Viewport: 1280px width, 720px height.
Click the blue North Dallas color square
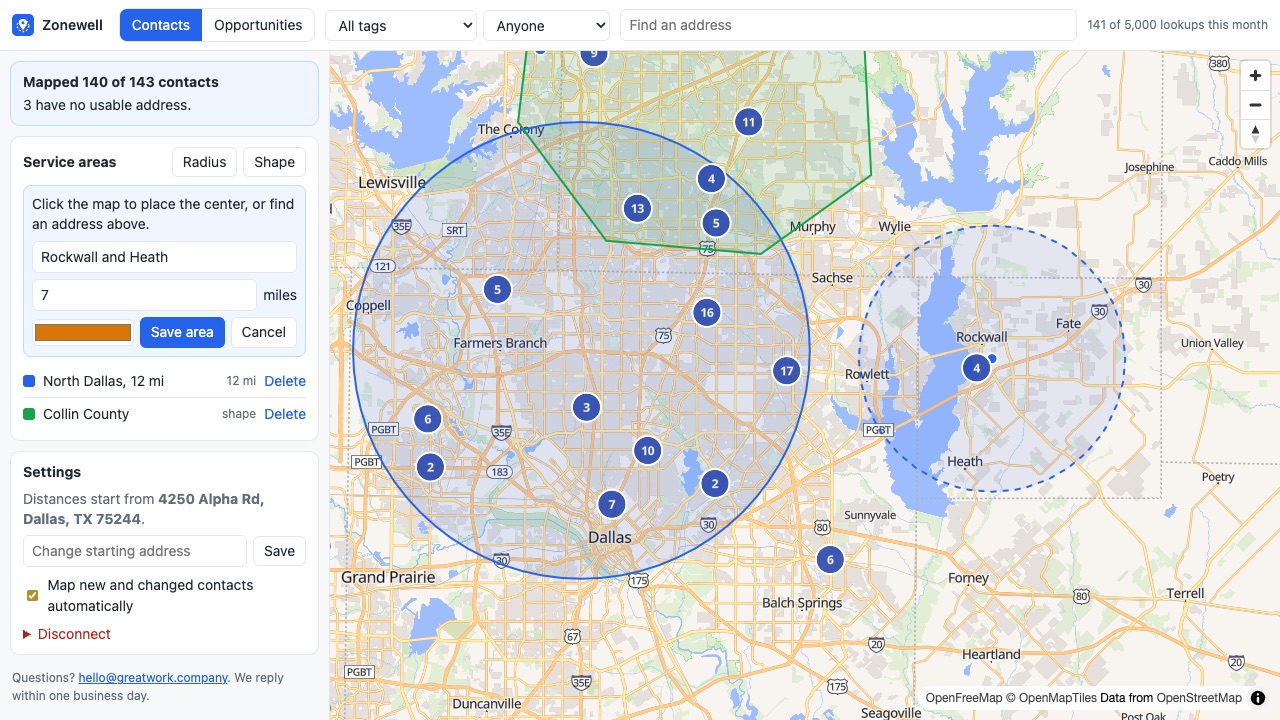29,381
